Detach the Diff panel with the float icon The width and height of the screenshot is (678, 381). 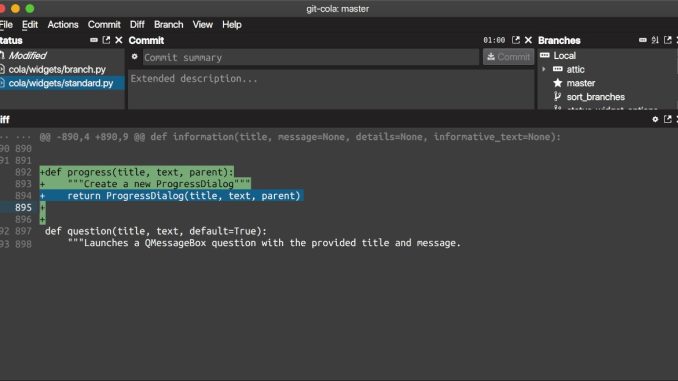coord(668,119)
